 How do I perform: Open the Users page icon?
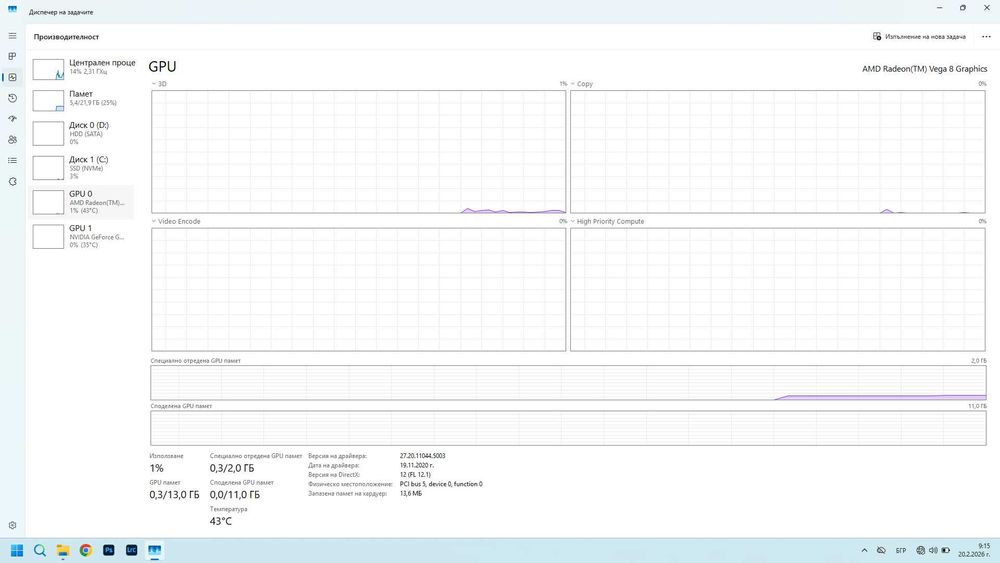coord(12,140)
